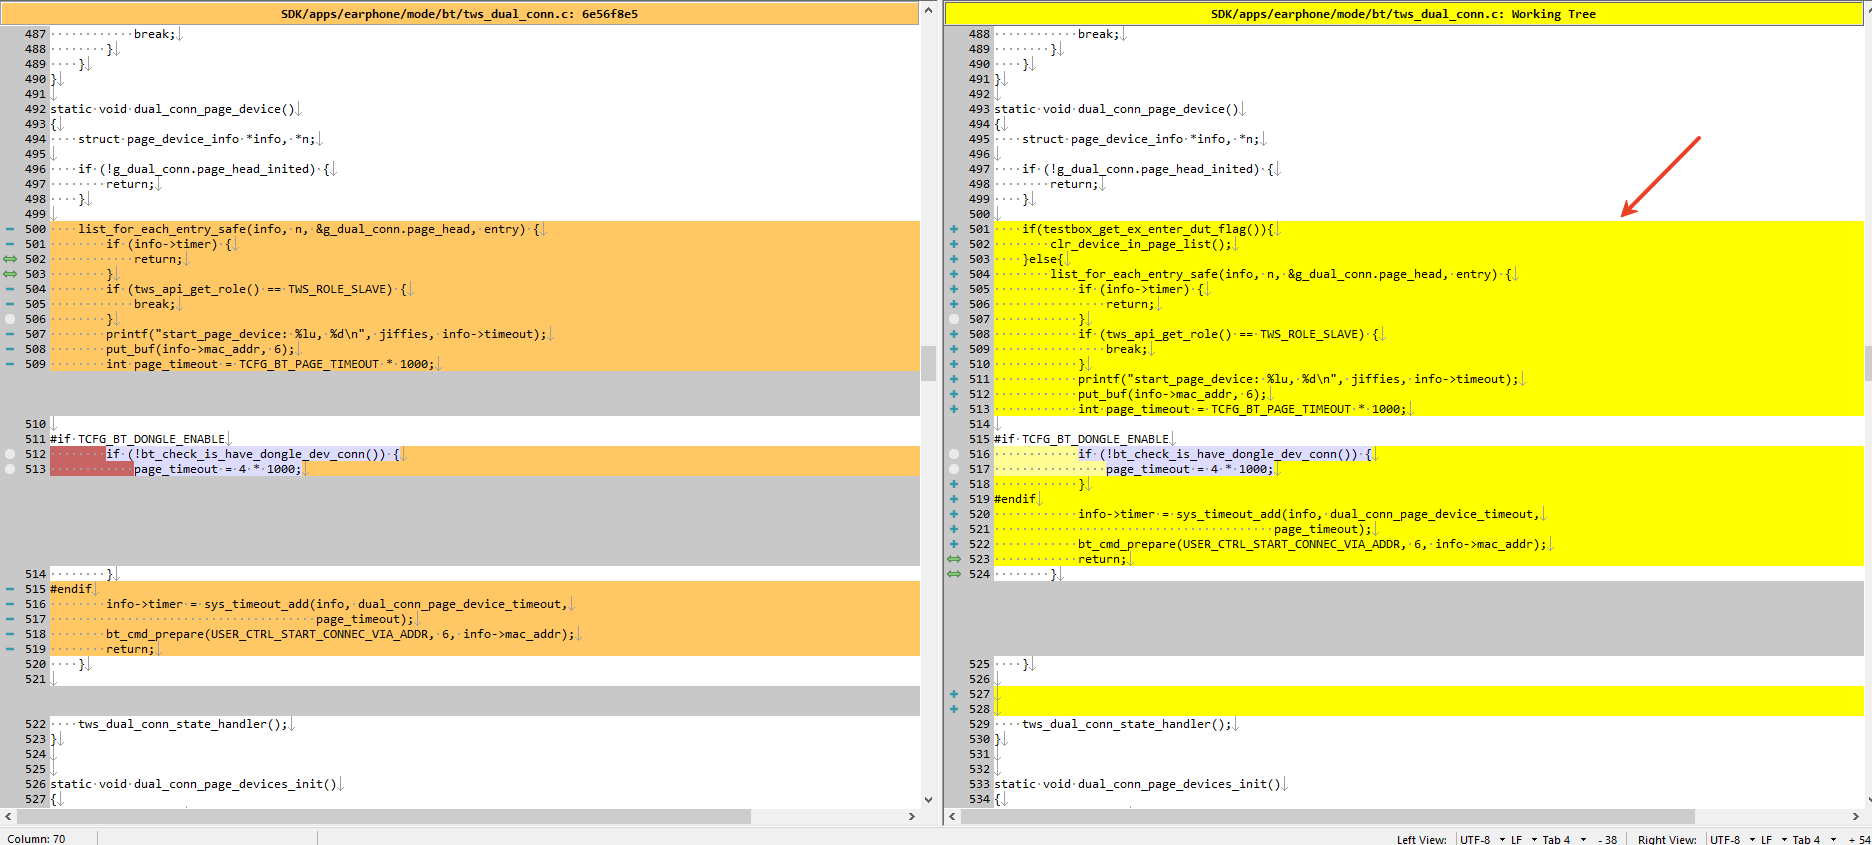Click the added-line plus marker at right line 528

point(954,709)
